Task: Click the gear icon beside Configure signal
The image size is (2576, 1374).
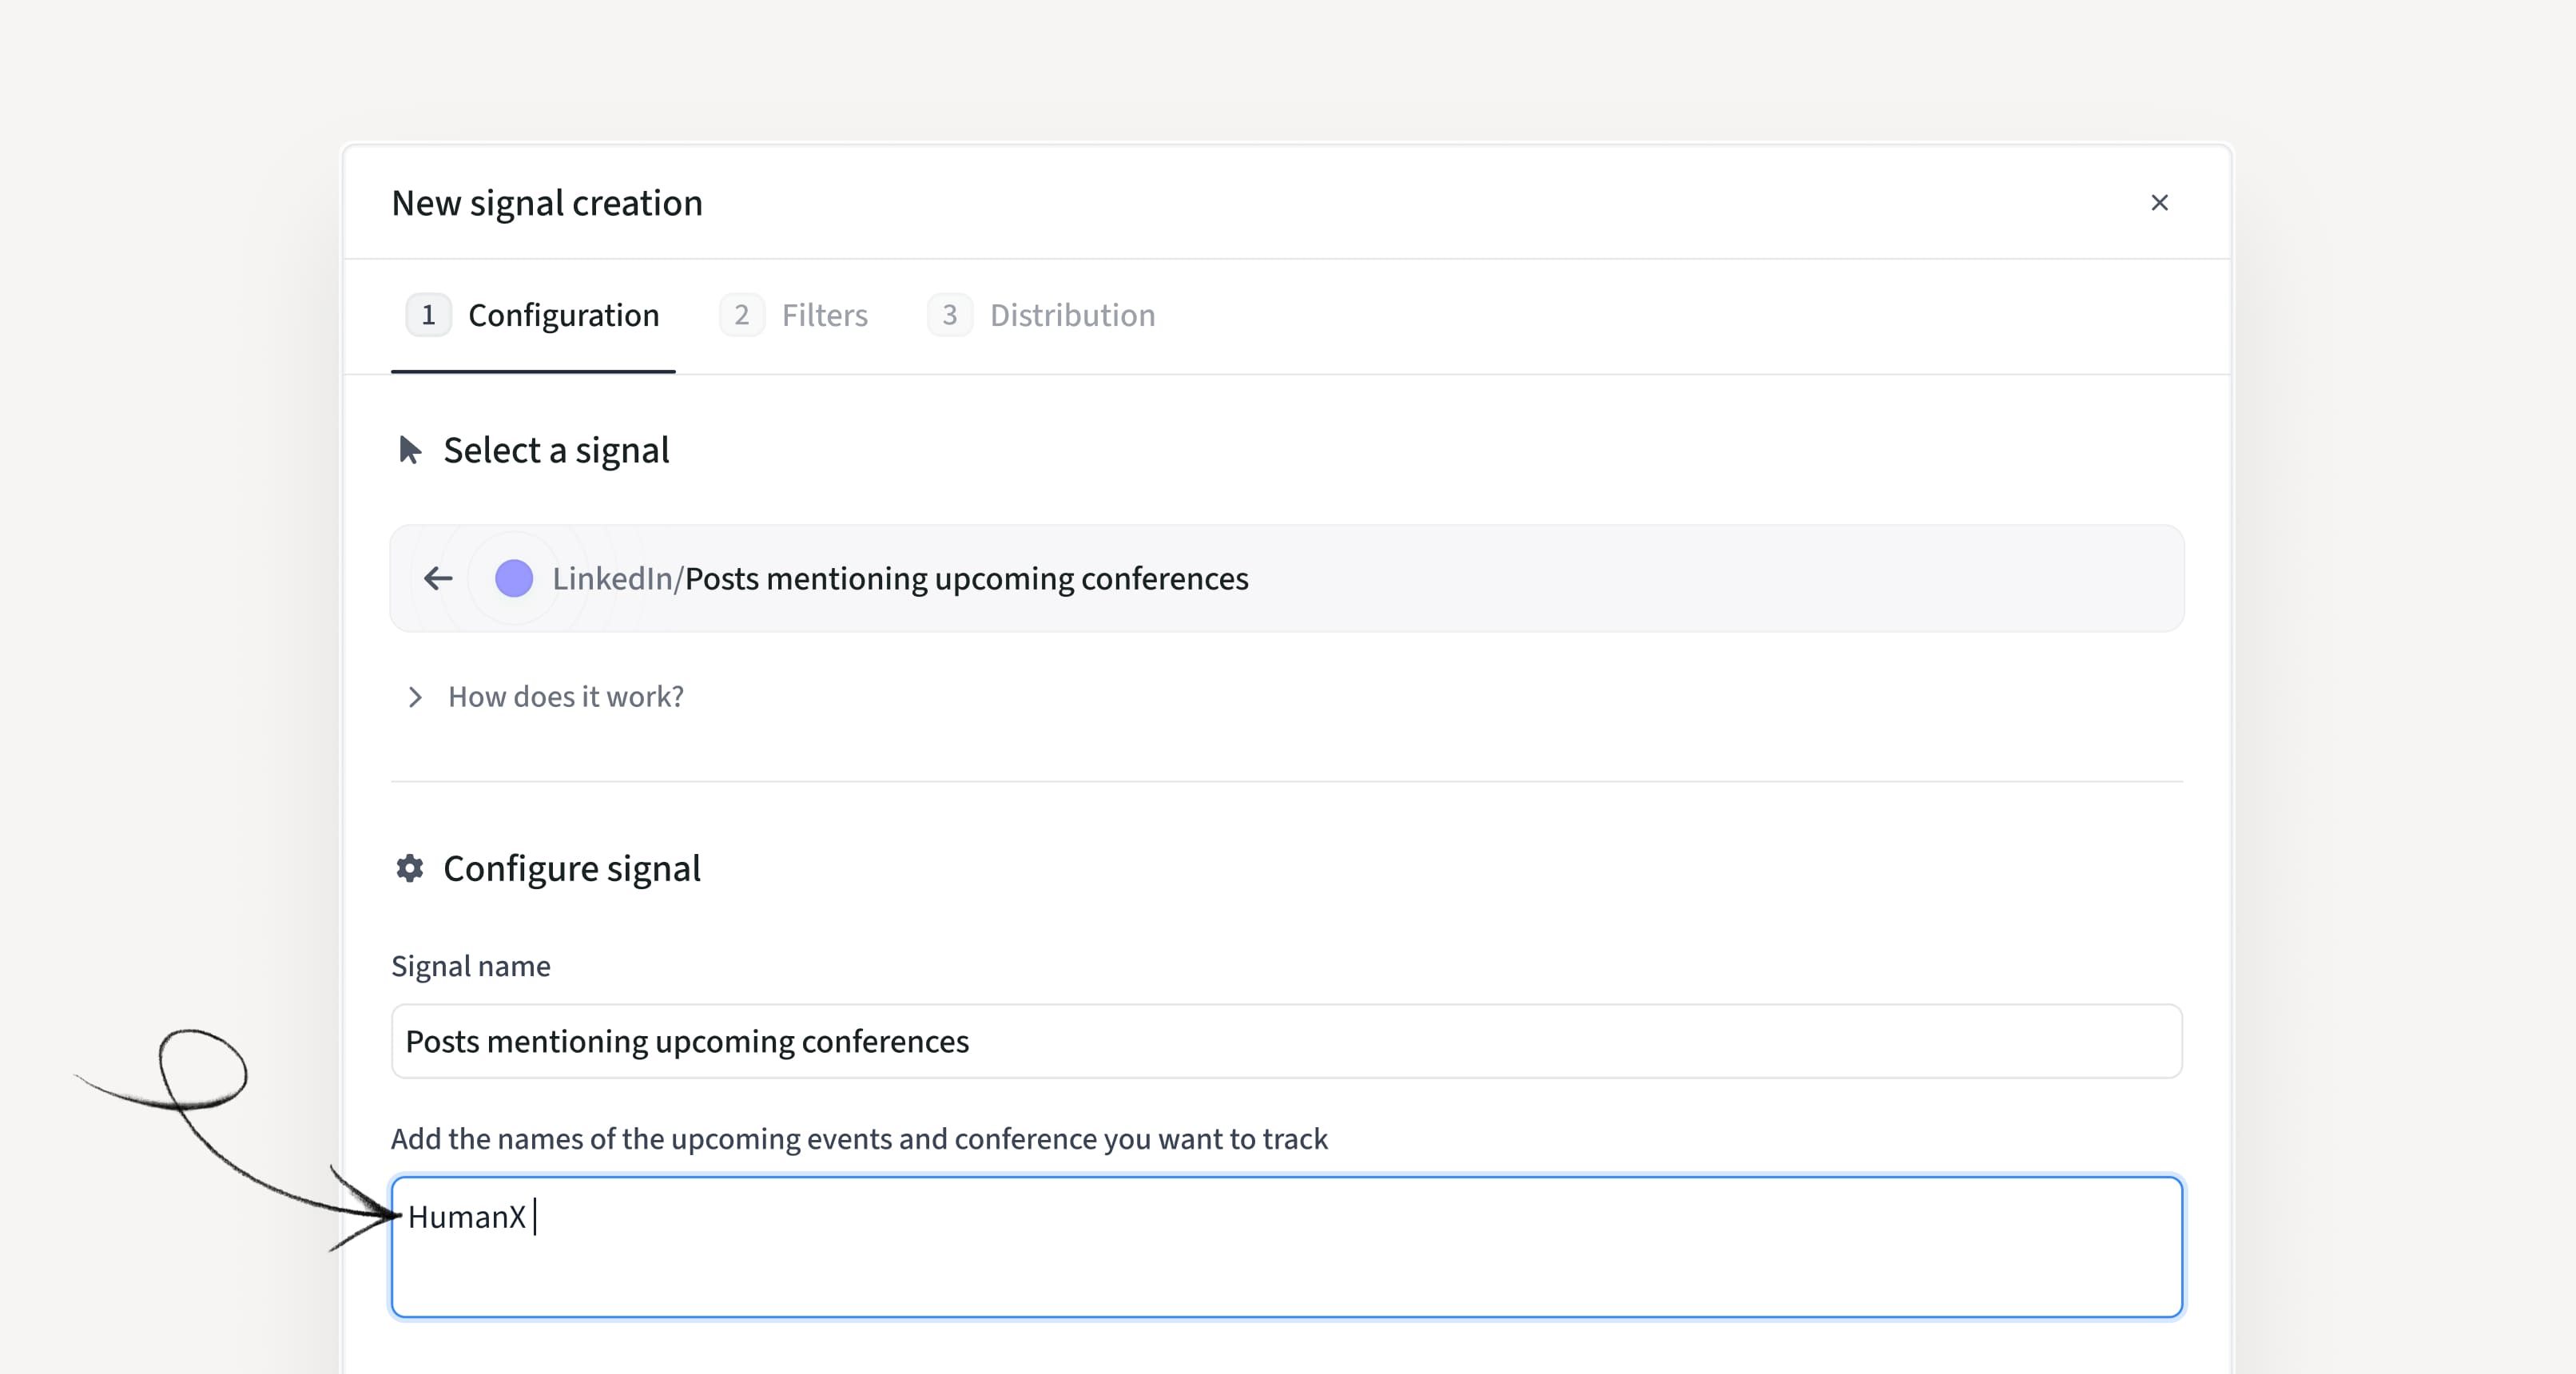Action: [x=409, y=868]
